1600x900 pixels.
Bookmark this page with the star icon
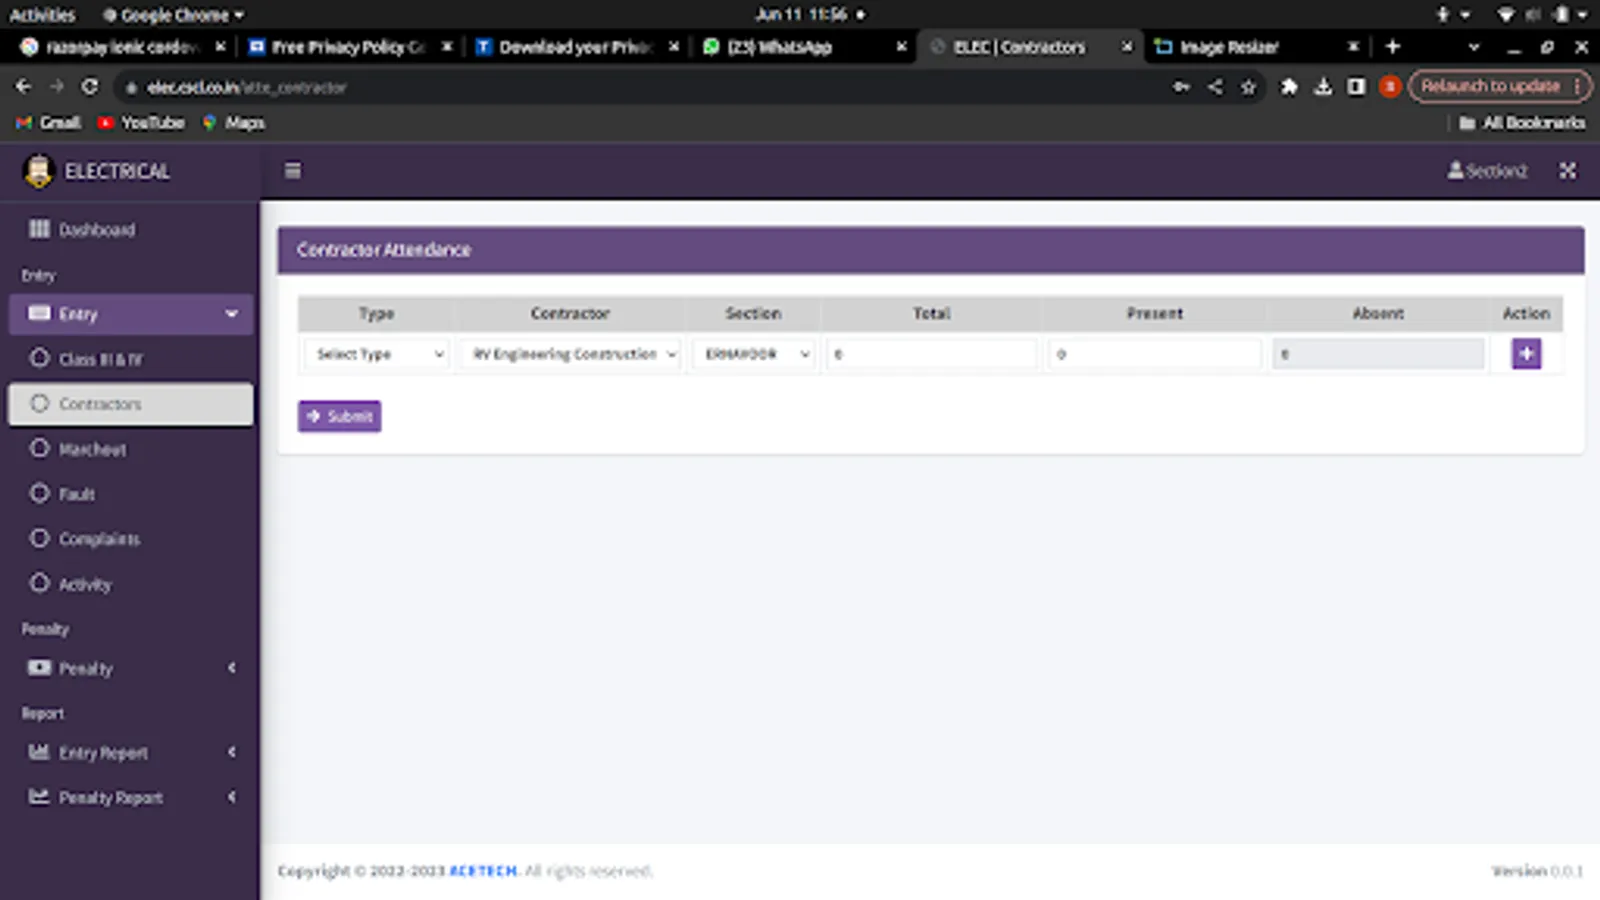tap(1248, 87)
